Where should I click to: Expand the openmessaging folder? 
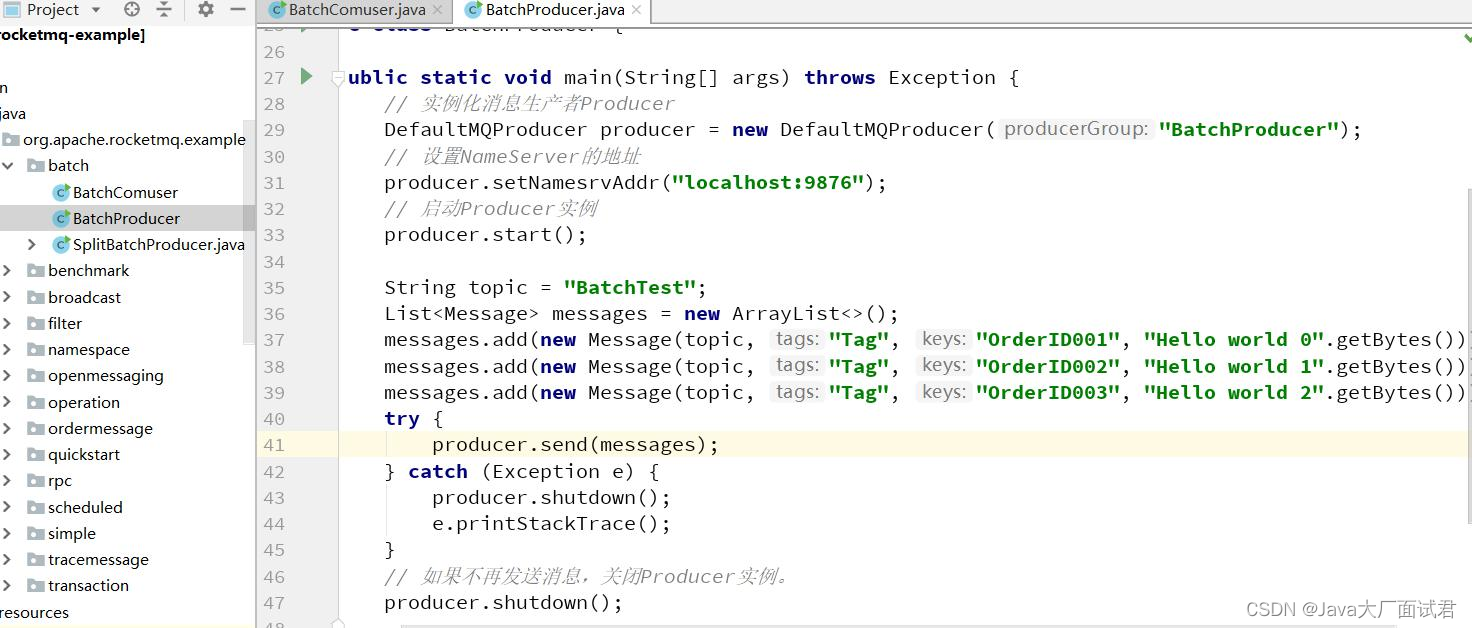pyautogui.click(x=8, y=376)
